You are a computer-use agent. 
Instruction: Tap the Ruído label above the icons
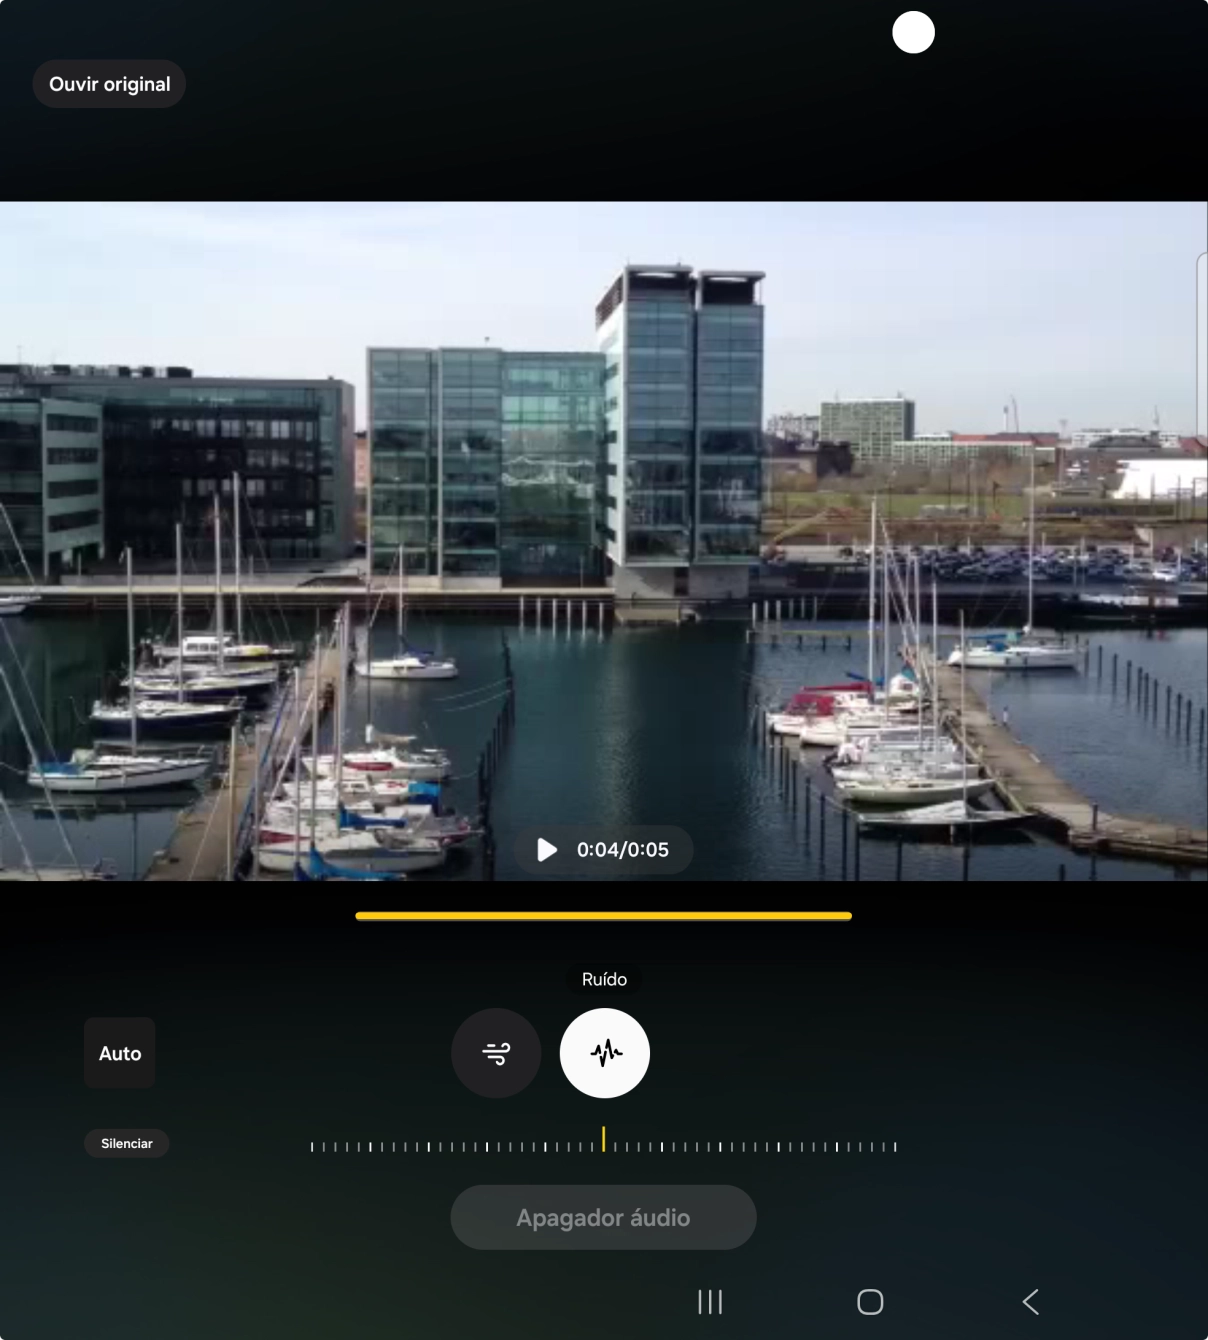(x=604, y=979)
